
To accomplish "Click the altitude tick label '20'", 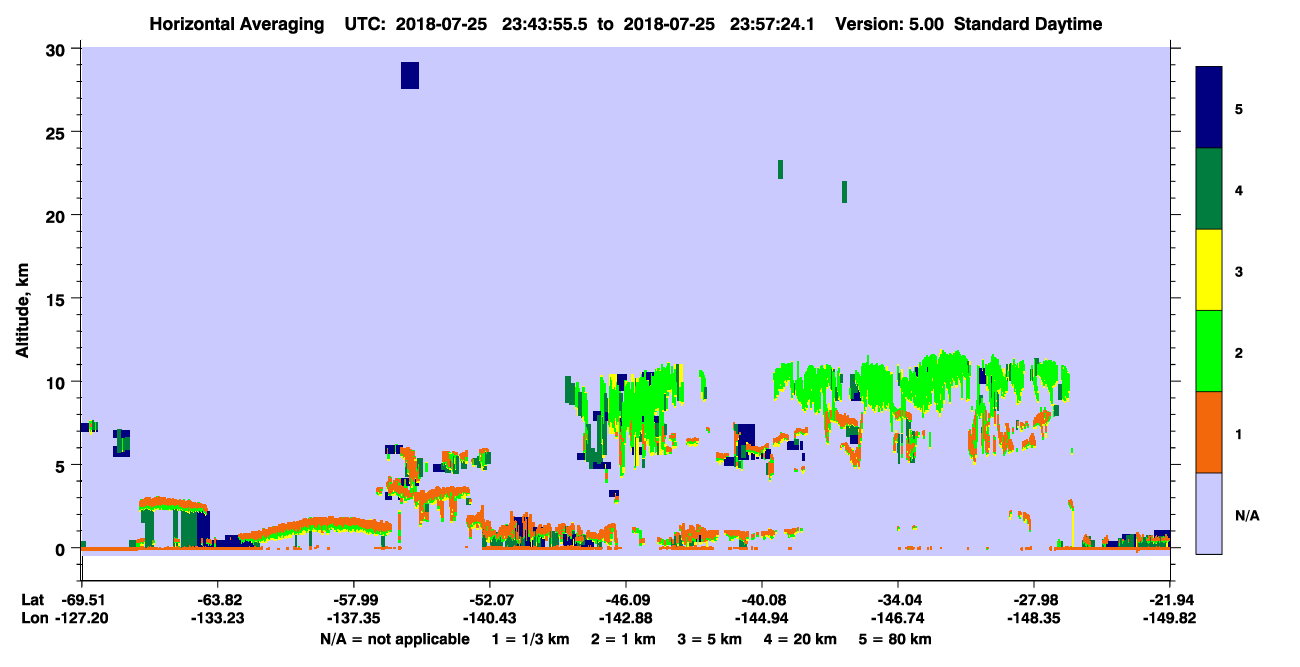I will point(58,215).
